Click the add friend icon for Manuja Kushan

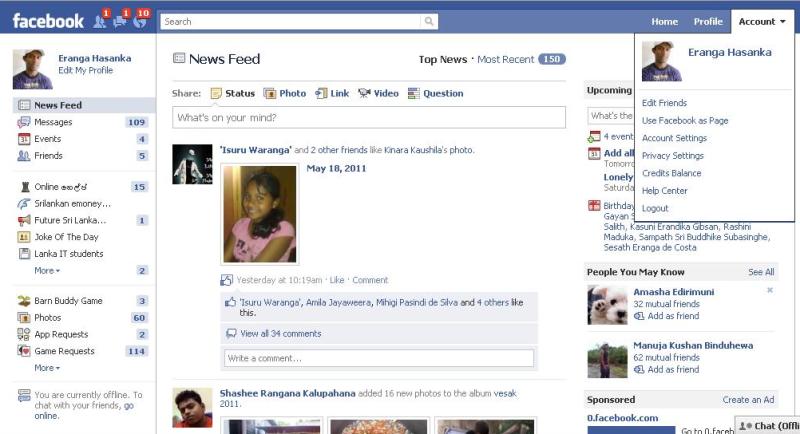coord(639,370)
